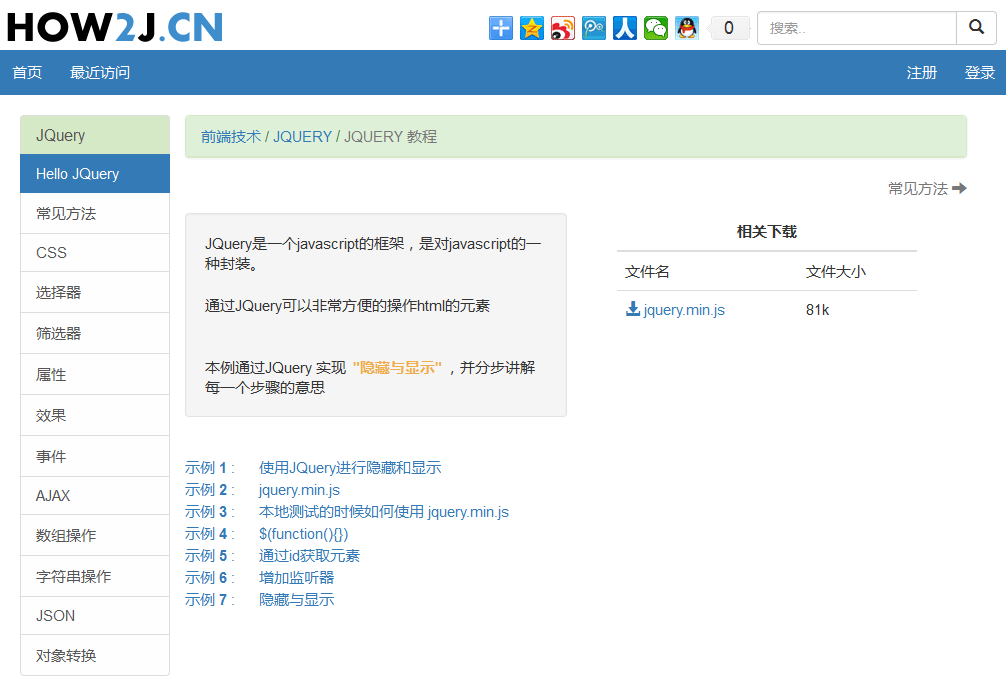Click the blue plus share icon

tap(500, 28)
